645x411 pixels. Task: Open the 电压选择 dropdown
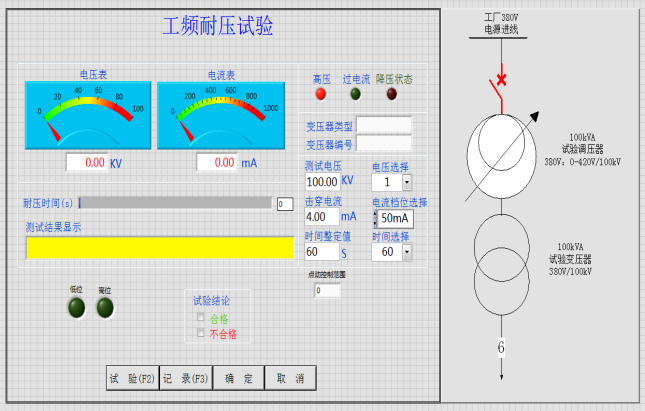coord(406,183)
